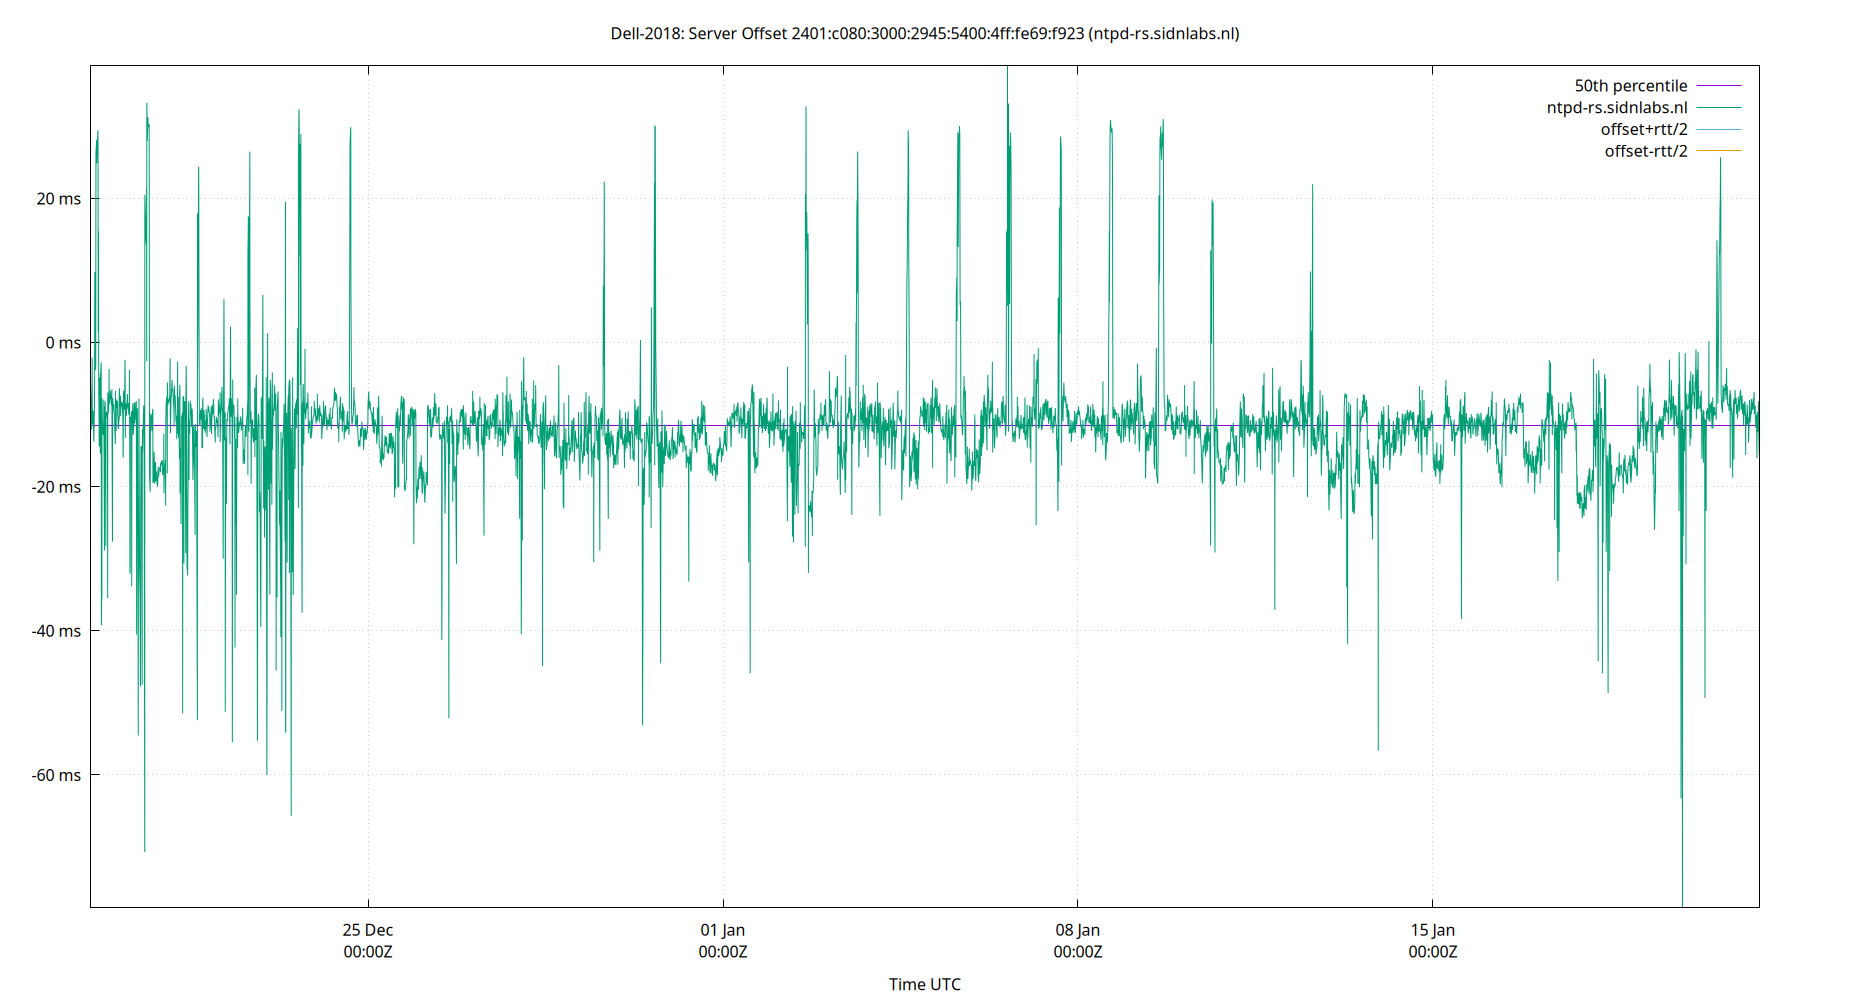This screenshot has width=1850, height=1000.
Task: Toggle visibility of offset+rtt/2 series
Action: (1644, 128)
